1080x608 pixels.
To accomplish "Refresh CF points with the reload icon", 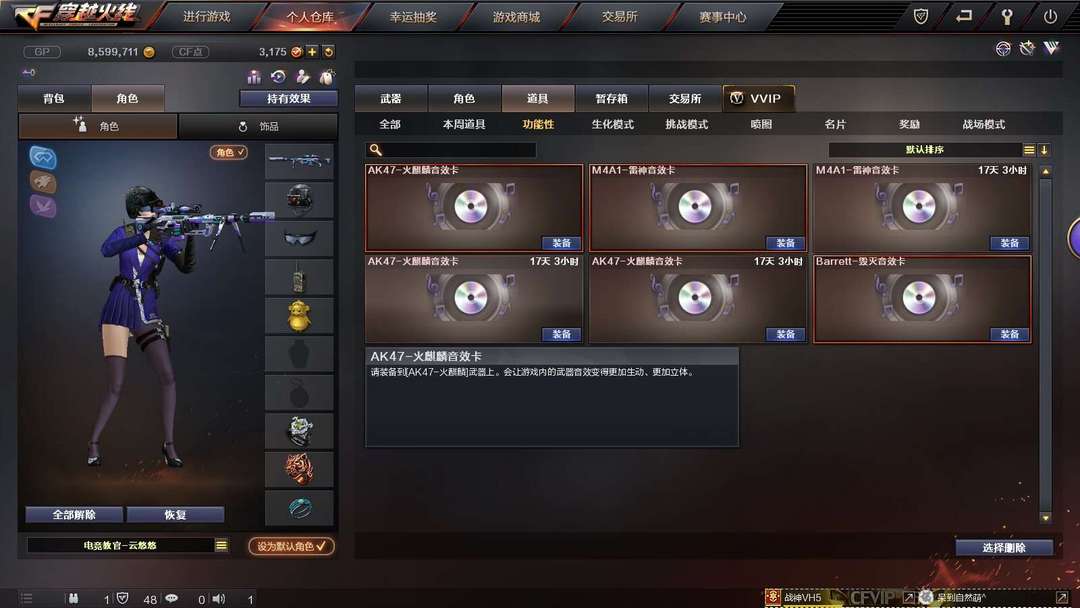I will tap(329, 52).
